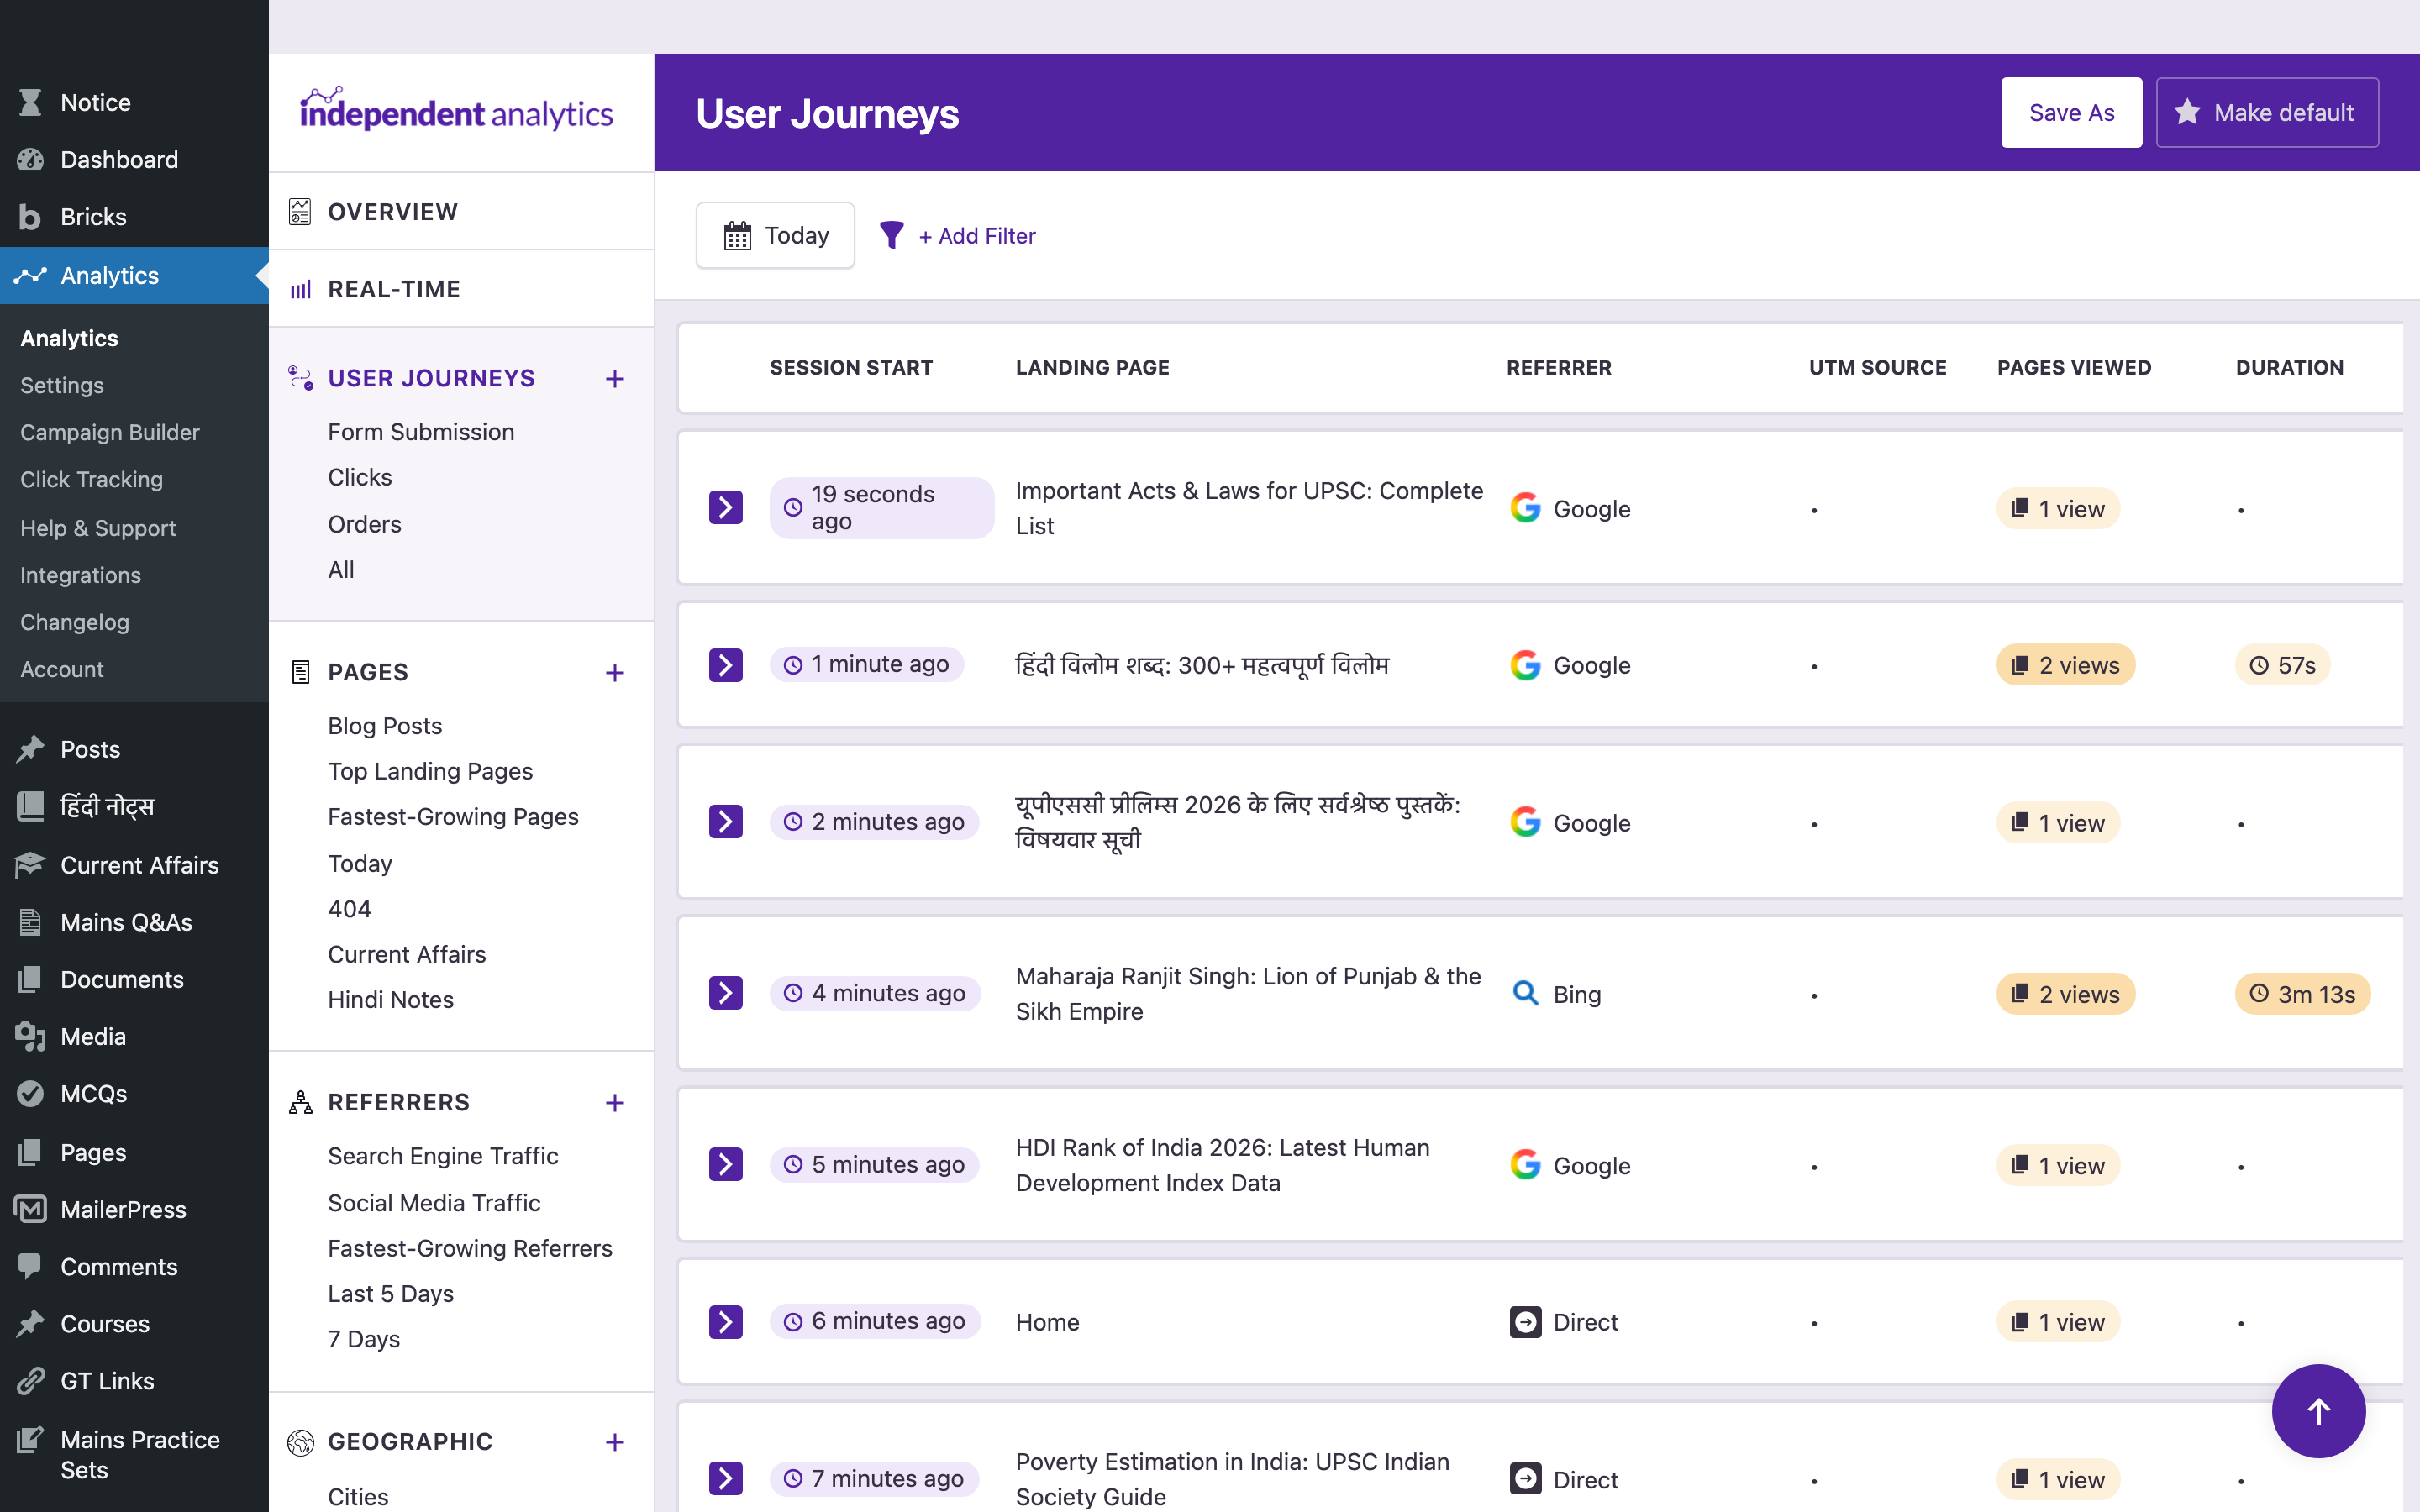Click the 57s duration badge
This screenshot has height=1512, width=2420.
2282,665
